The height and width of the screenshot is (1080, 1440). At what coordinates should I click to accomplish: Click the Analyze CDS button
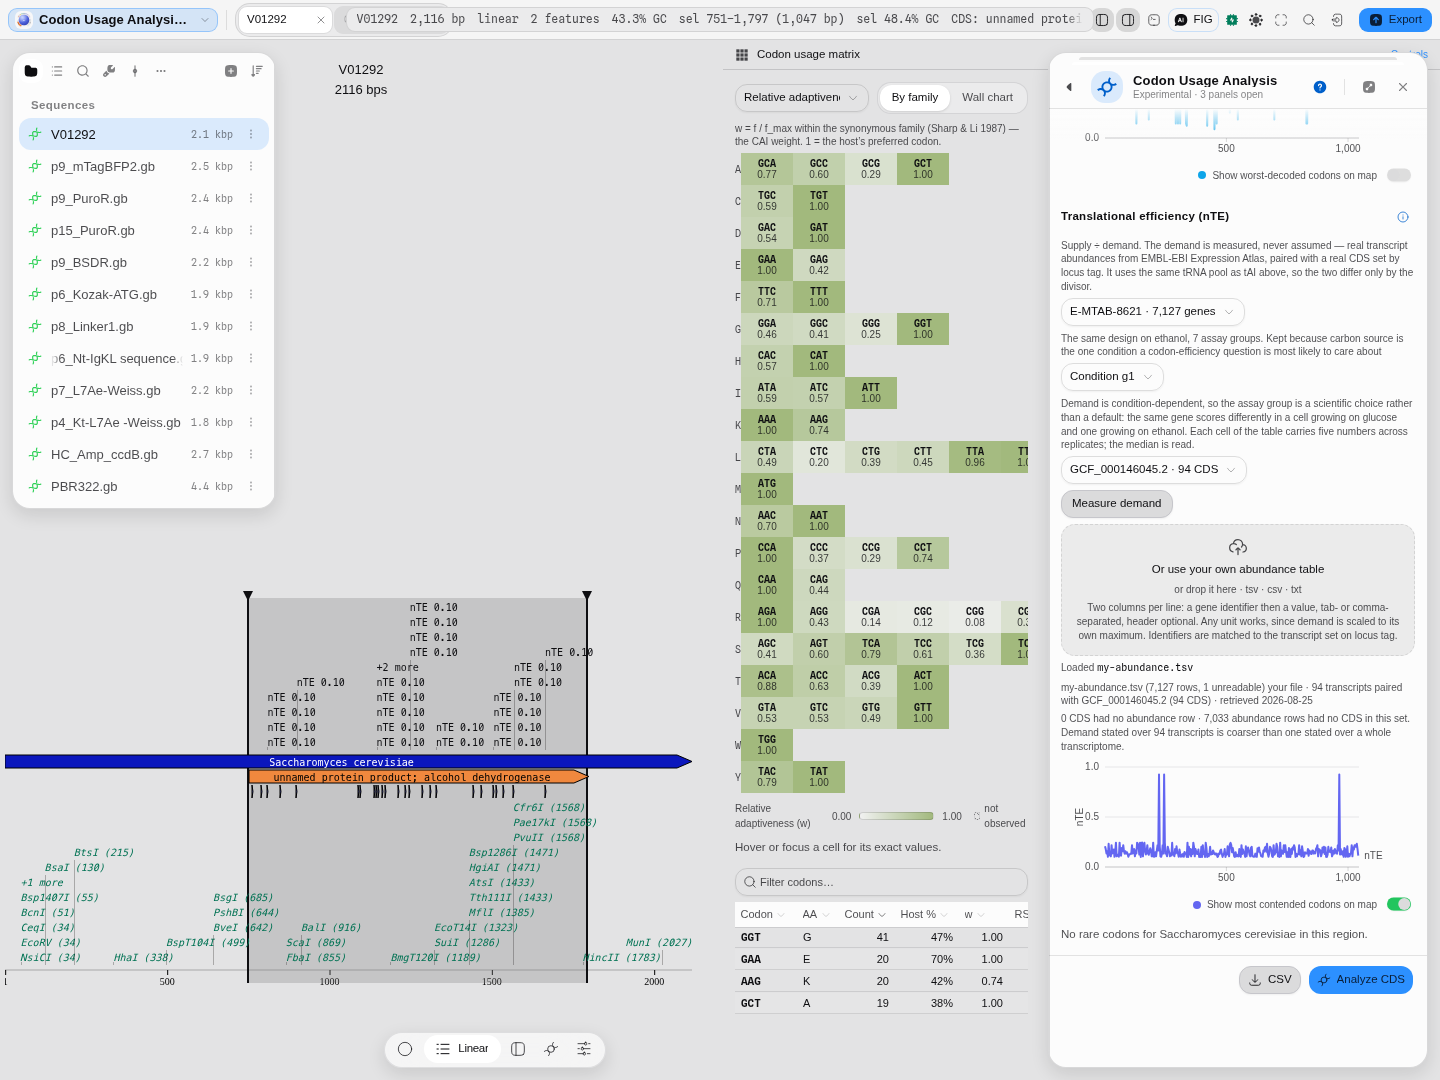pyautogui.click(x=1361, y=980)
